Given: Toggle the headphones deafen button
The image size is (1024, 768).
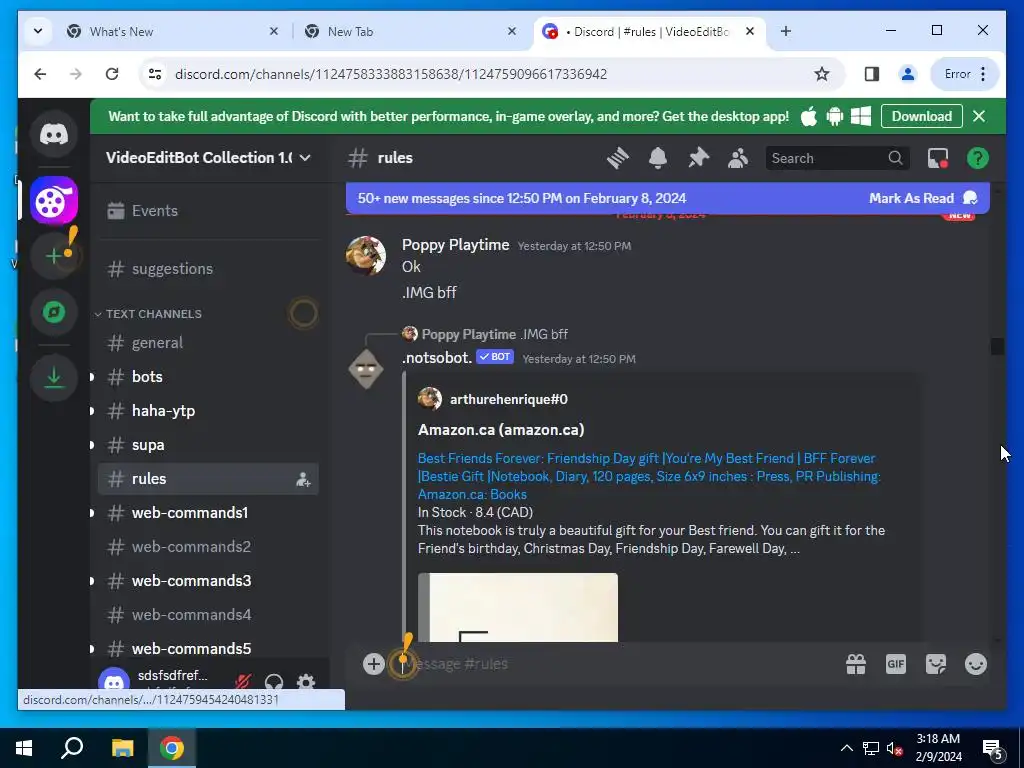Looking at the screenshot, I should tap(274, 682).
